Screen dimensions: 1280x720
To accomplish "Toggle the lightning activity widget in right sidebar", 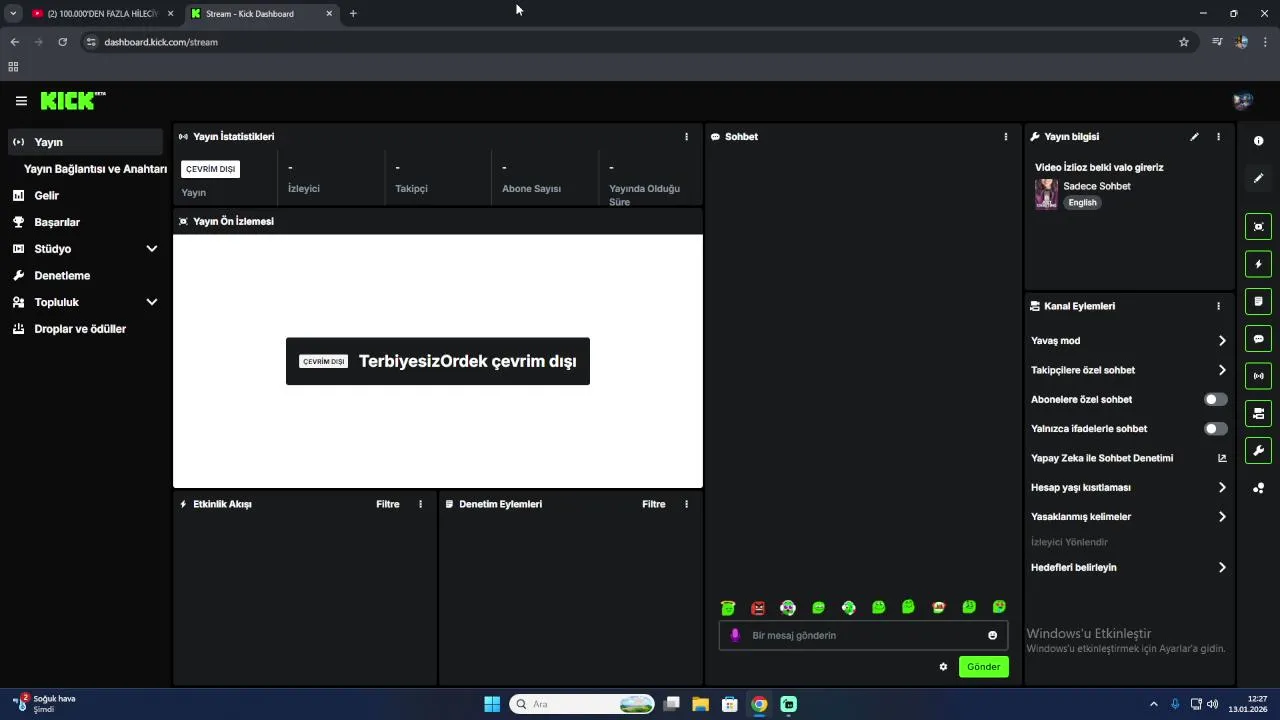I will tap(1258, 264).
